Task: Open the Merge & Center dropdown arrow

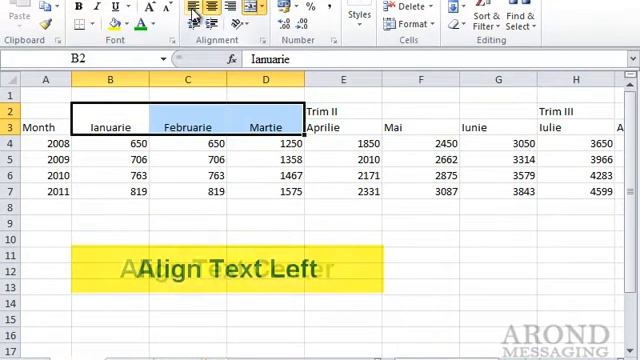Action: coord(262,6)
